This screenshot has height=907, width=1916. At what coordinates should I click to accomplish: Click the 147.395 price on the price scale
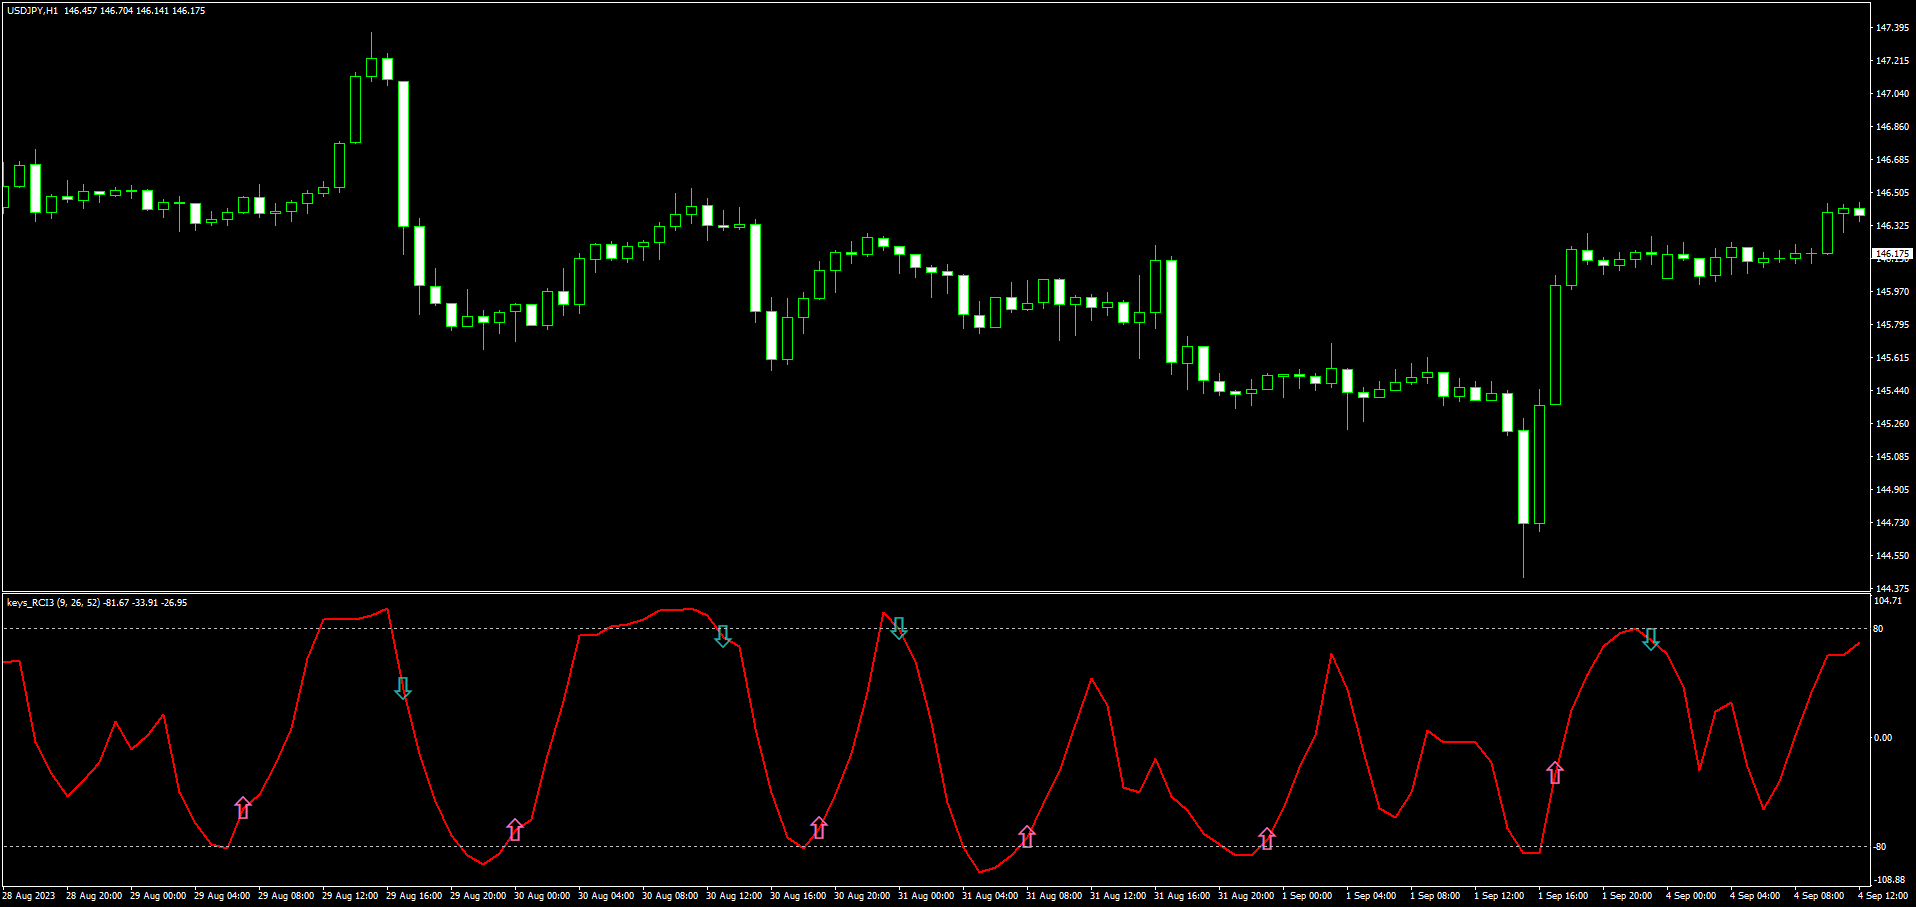(x=1892, y=28)
